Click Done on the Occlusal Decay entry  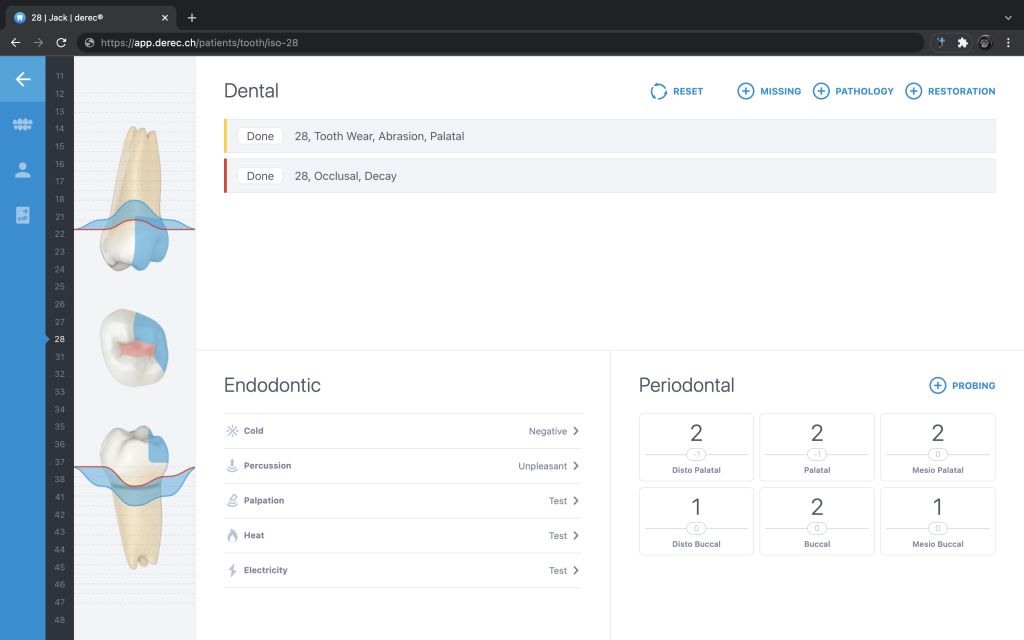tap(260, 176)
